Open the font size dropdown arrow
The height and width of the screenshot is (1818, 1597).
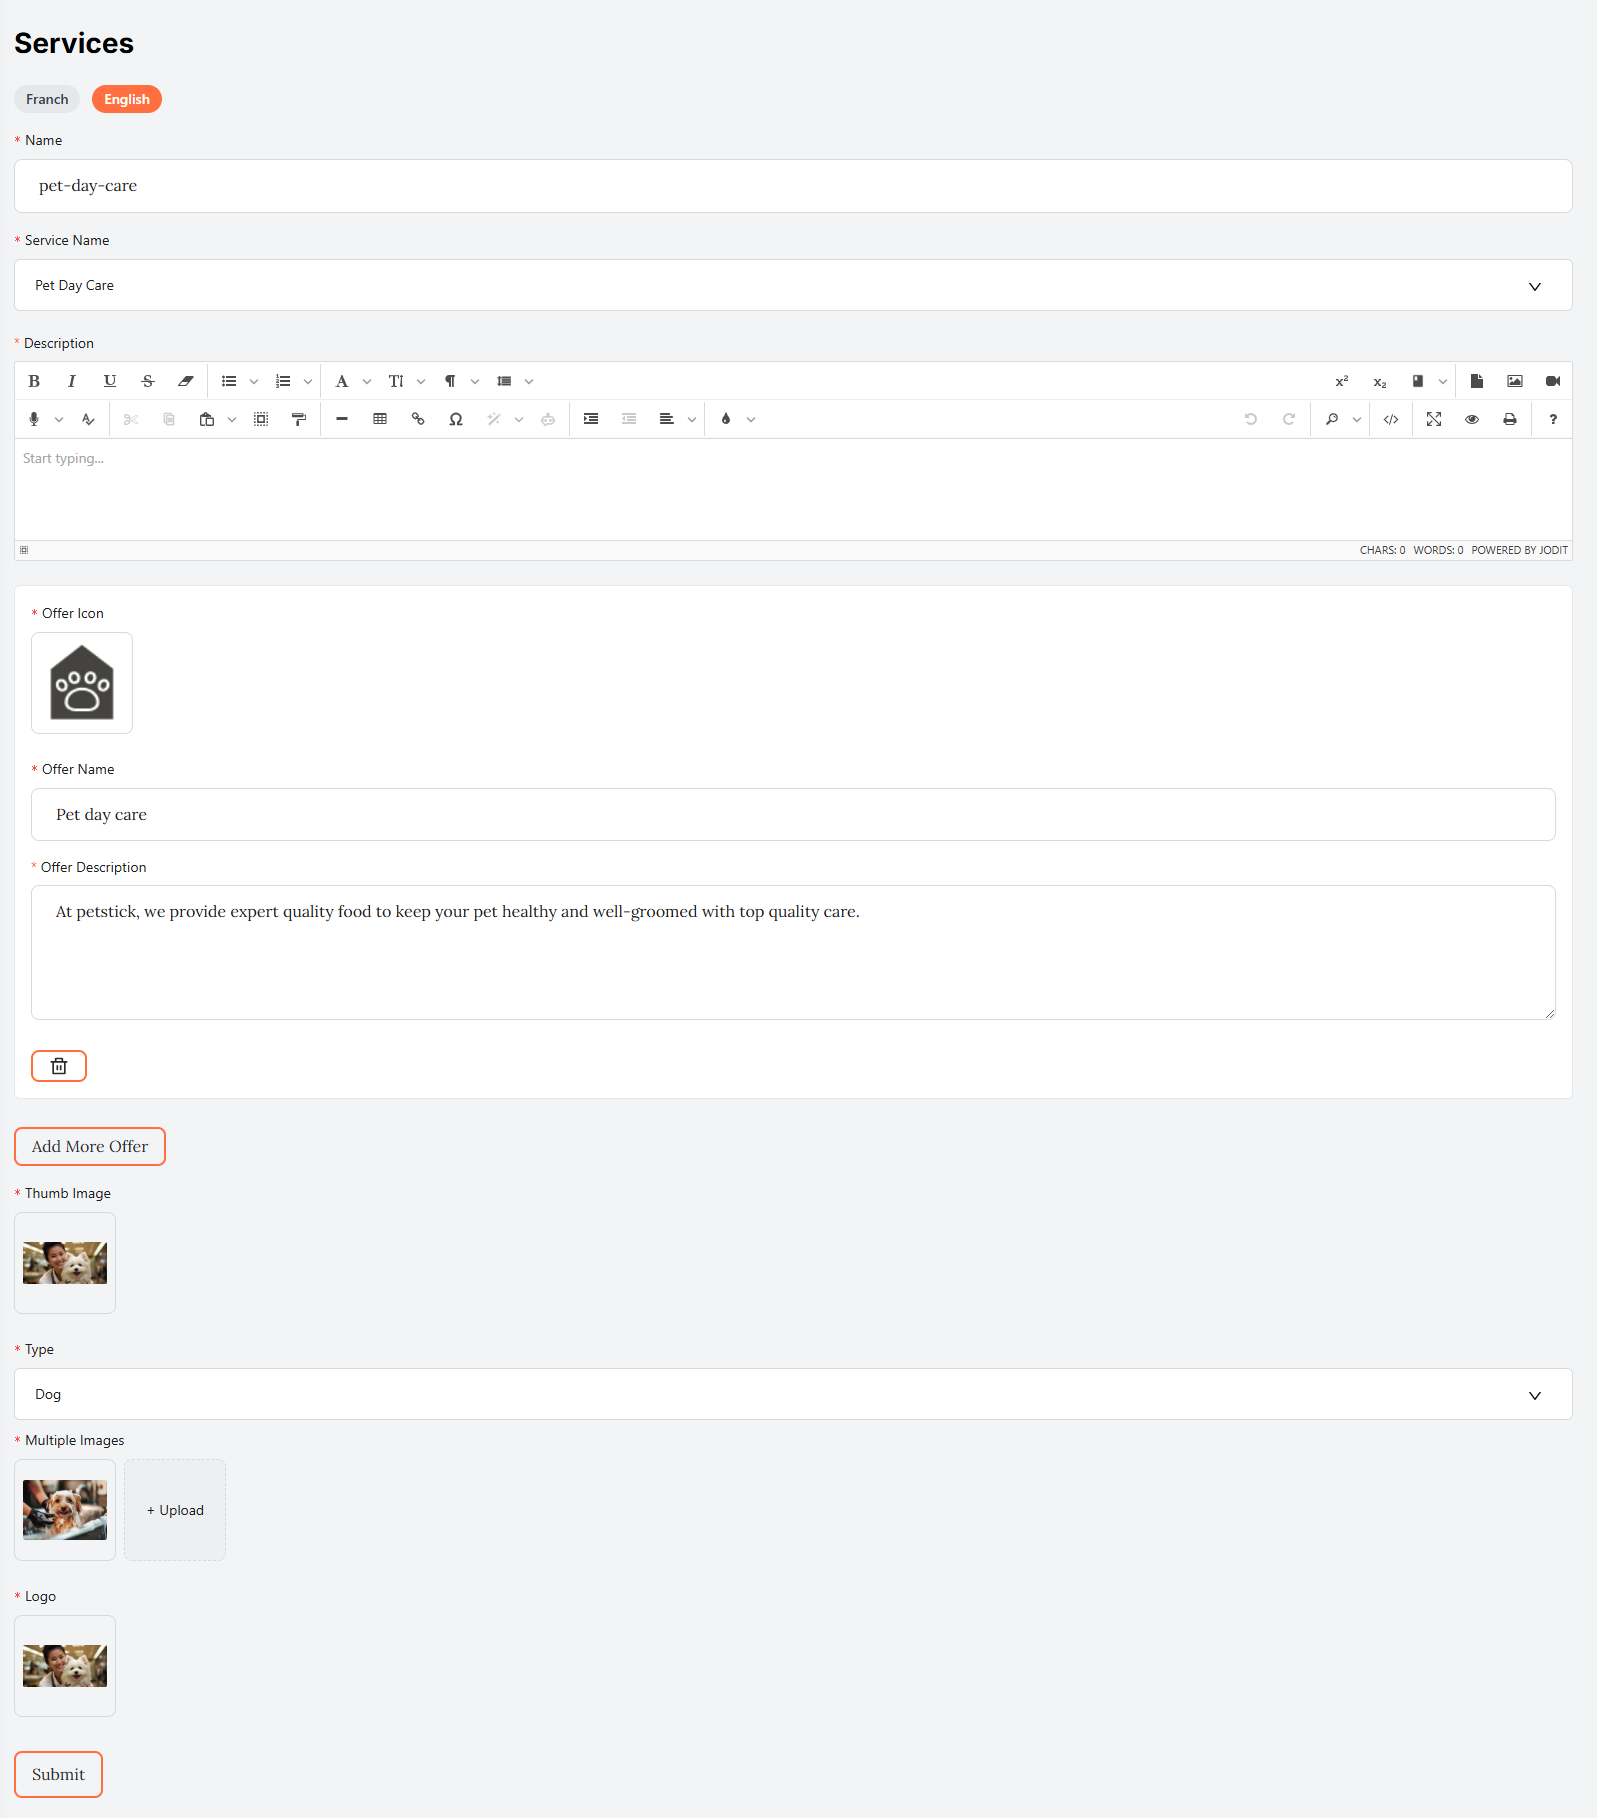point(421,381)
